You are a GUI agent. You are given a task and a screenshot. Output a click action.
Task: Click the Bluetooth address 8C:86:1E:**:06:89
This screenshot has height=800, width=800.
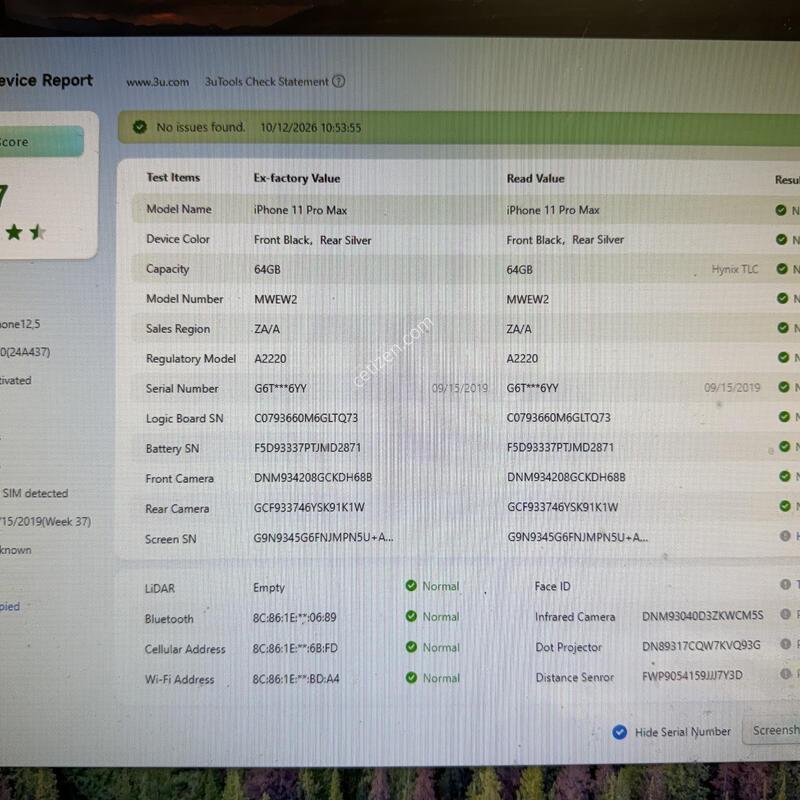point(294,617)
